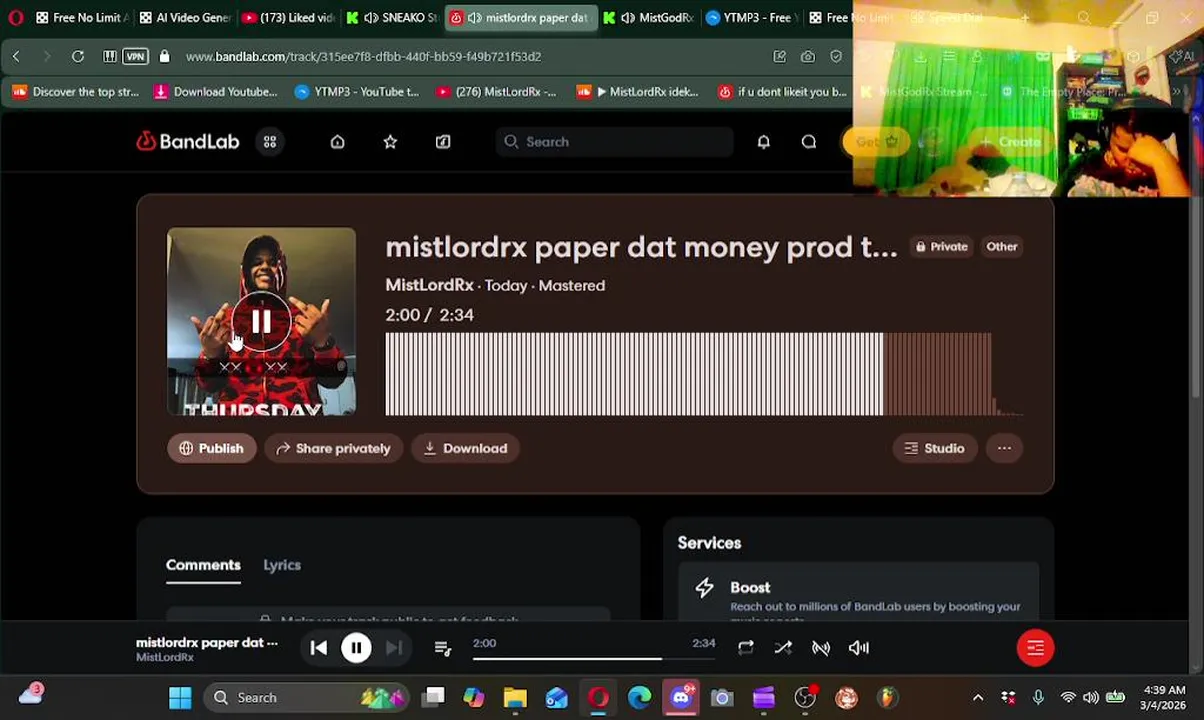Viewport: 1204px width, 720px height.
Task: Pause track on cover art
Action: point(261,321)
